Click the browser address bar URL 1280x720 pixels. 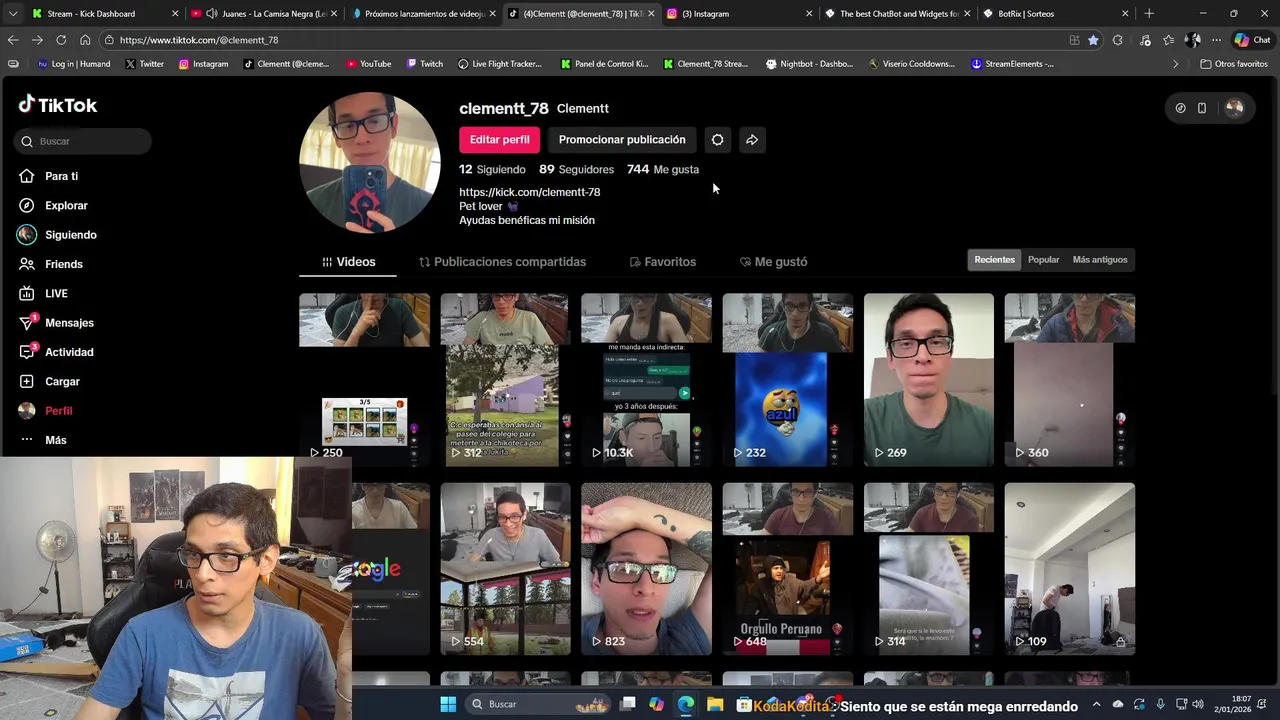(199, 40)
